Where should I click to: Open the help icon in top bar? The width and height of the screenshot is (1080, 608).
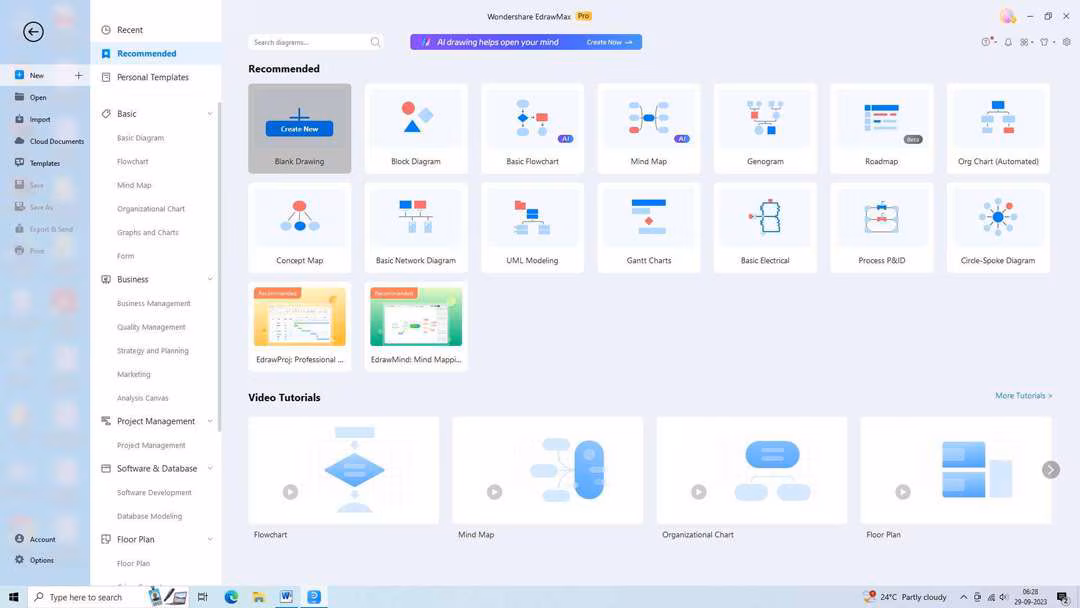point(988,41)
